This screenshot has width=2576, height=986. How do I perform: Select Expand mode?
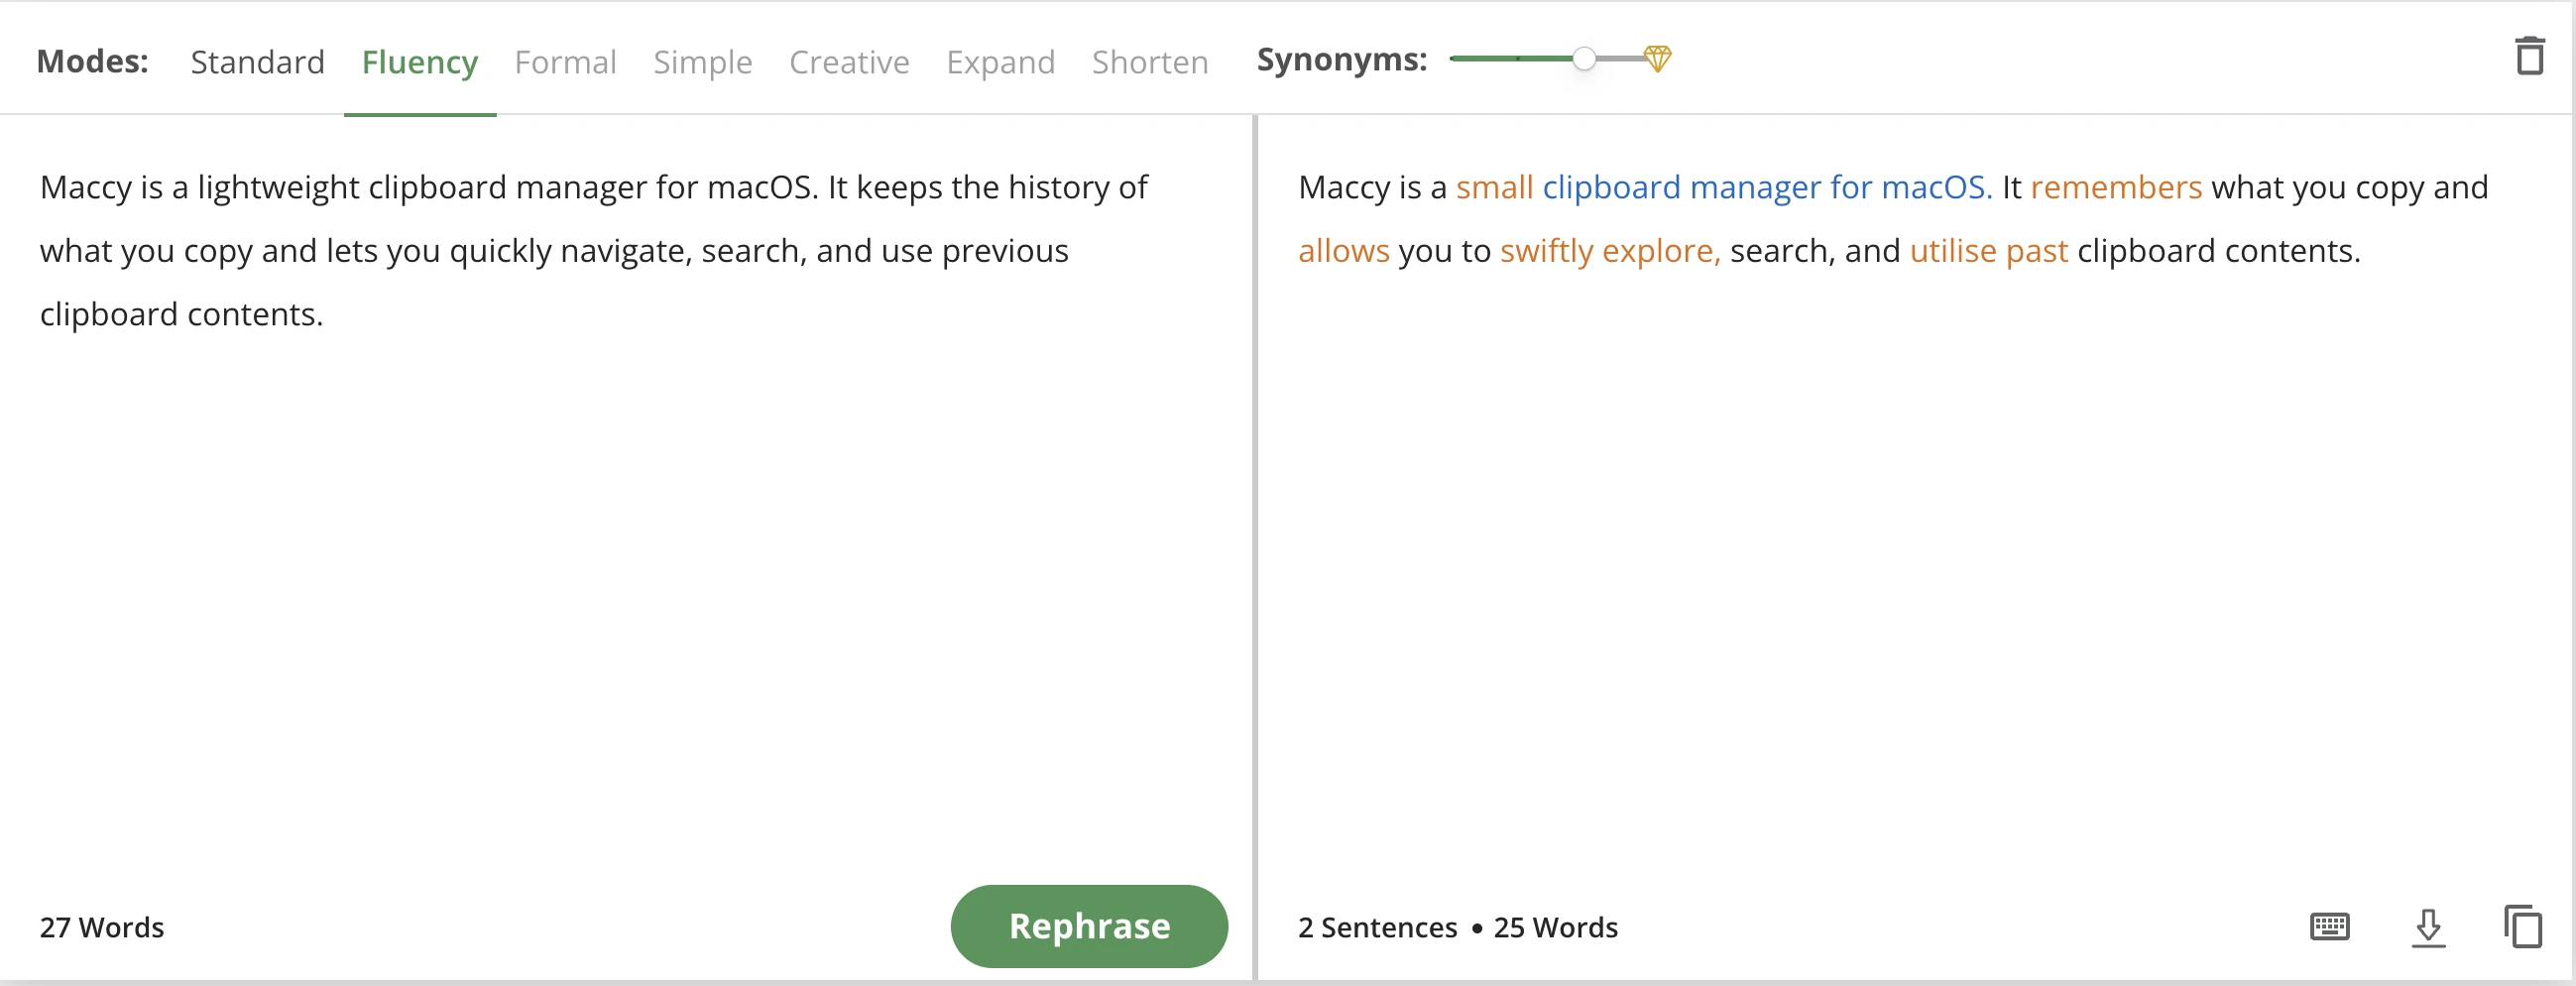coord(1000,62)
